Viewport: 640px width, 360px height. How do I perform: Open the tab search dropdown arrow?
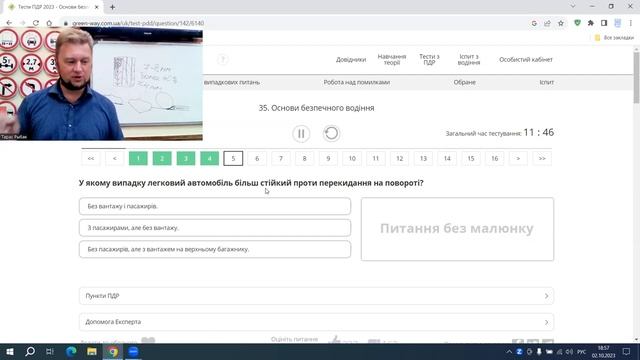(573, 7)
